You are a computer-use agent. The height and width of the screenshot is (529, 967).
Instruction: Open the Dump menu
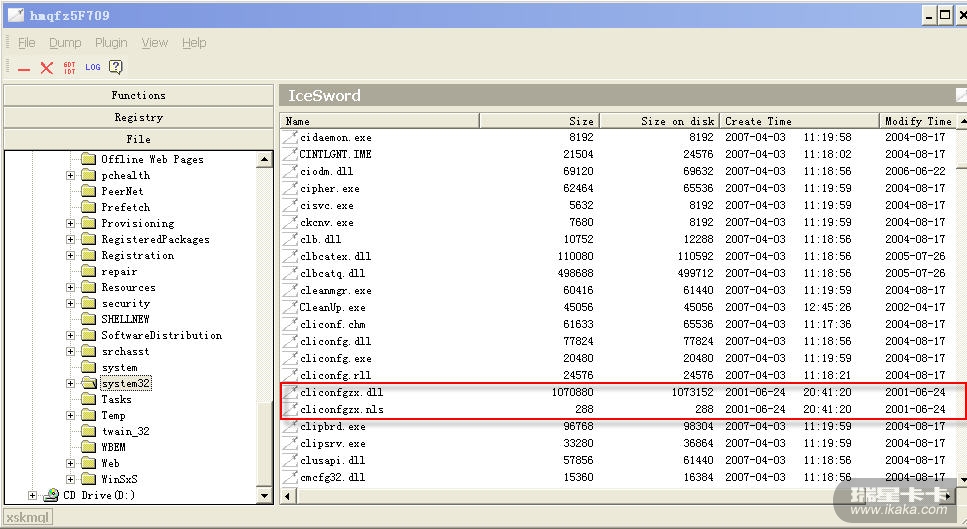click(65, 43)
